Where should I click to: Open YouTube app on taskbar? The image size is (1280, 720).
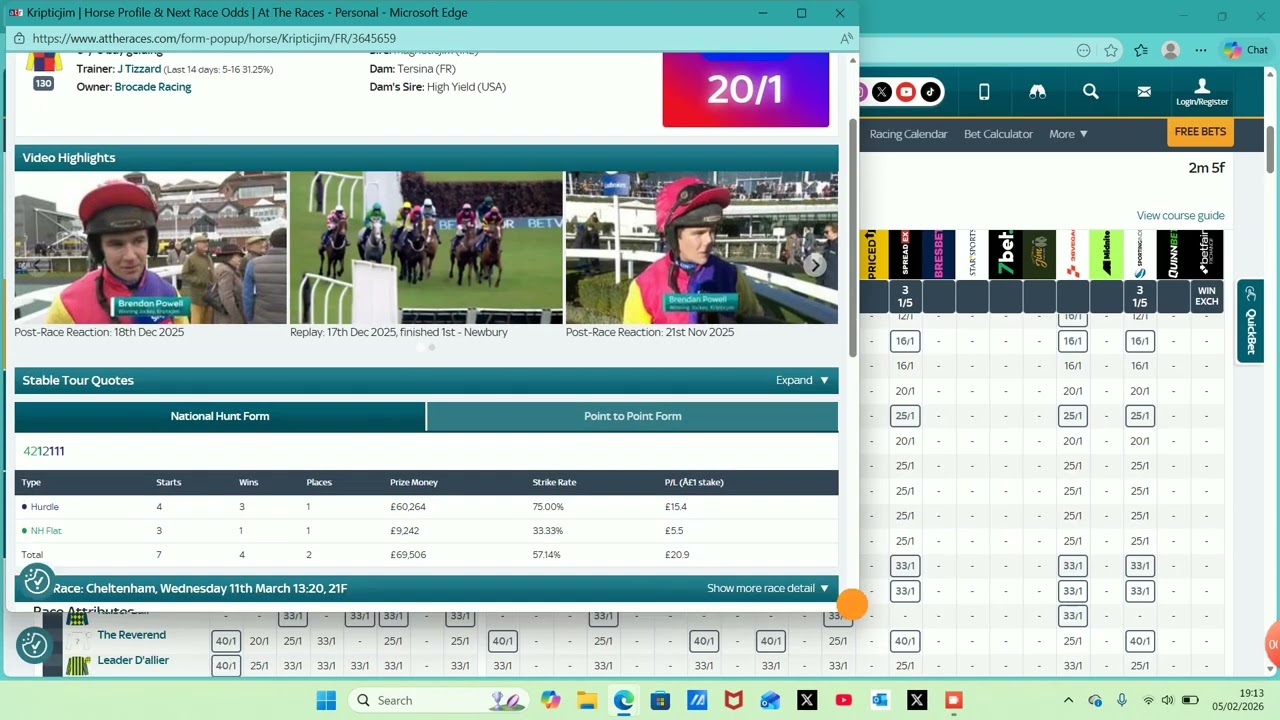click(x=843, y=700)
